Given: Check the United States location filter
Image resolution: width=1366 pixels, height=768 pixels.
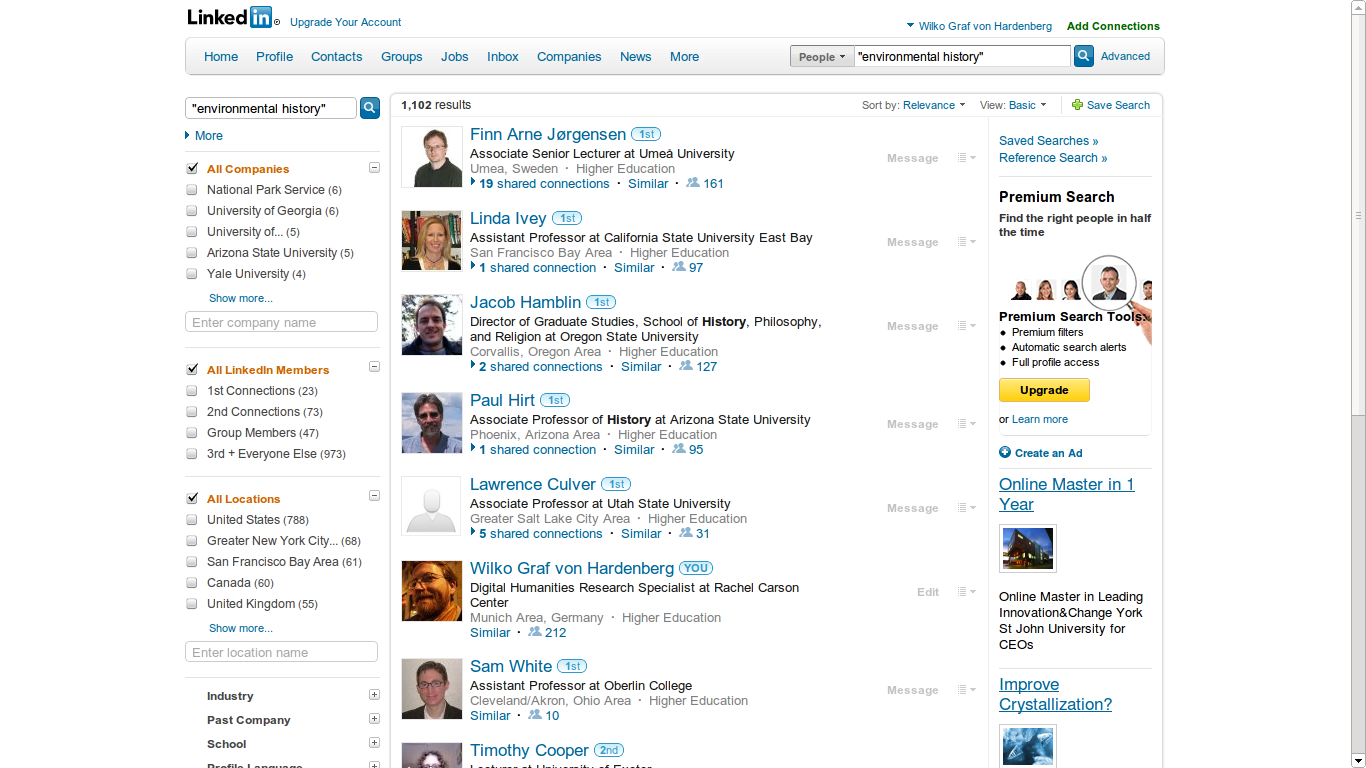Looking at the screenshot, I should [x=192, y=520].
